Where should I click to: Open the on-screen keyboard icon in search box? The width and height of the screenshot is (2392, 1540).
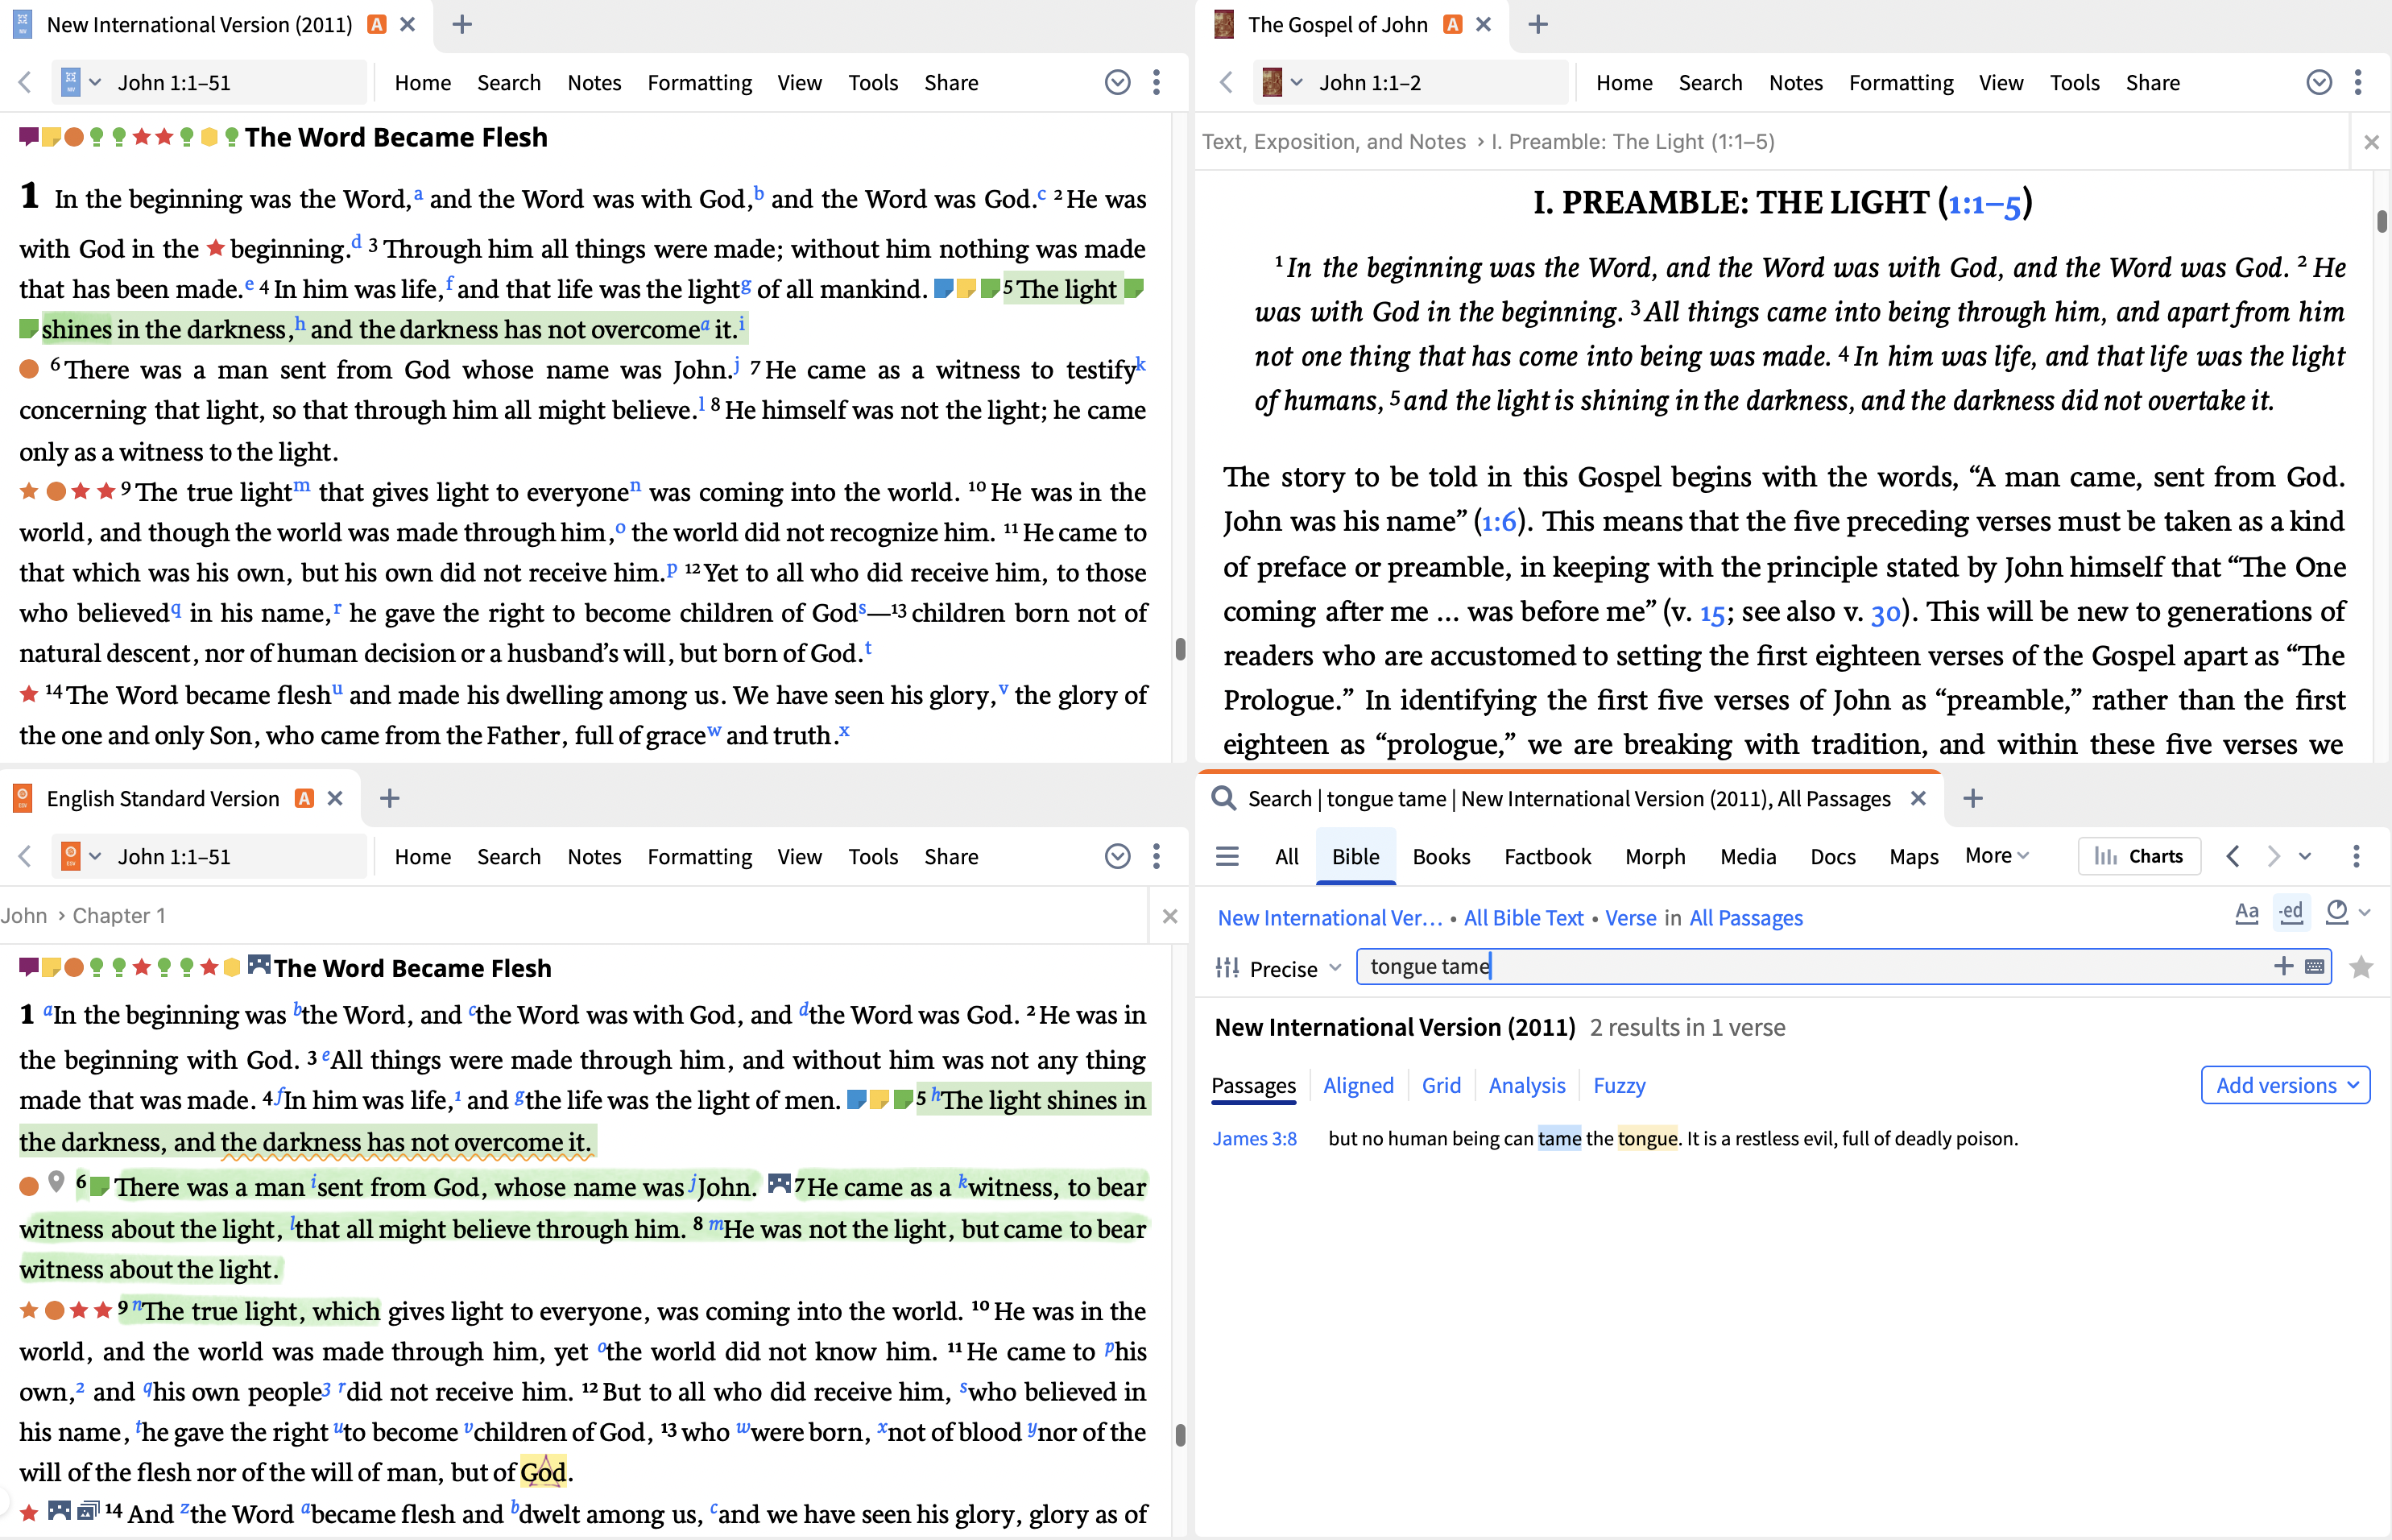[2314, 966]
